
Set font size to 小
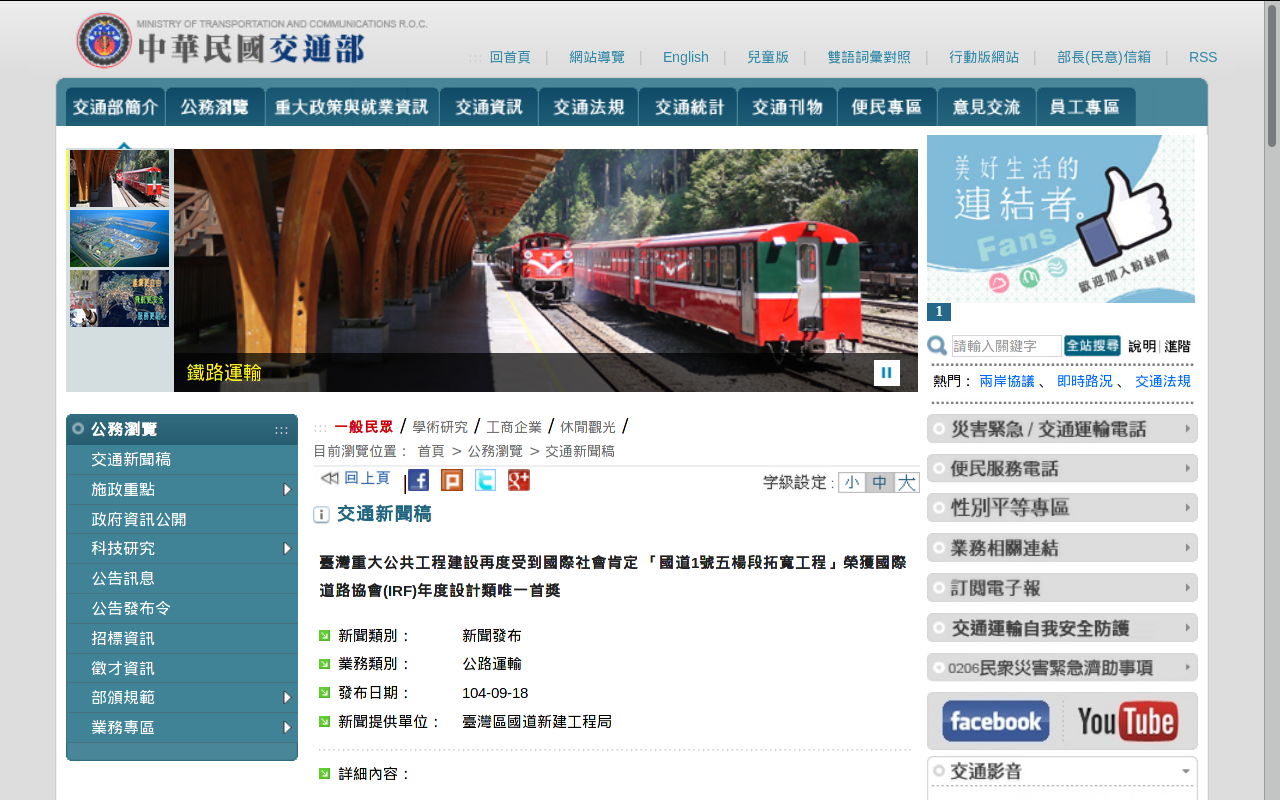851,482
